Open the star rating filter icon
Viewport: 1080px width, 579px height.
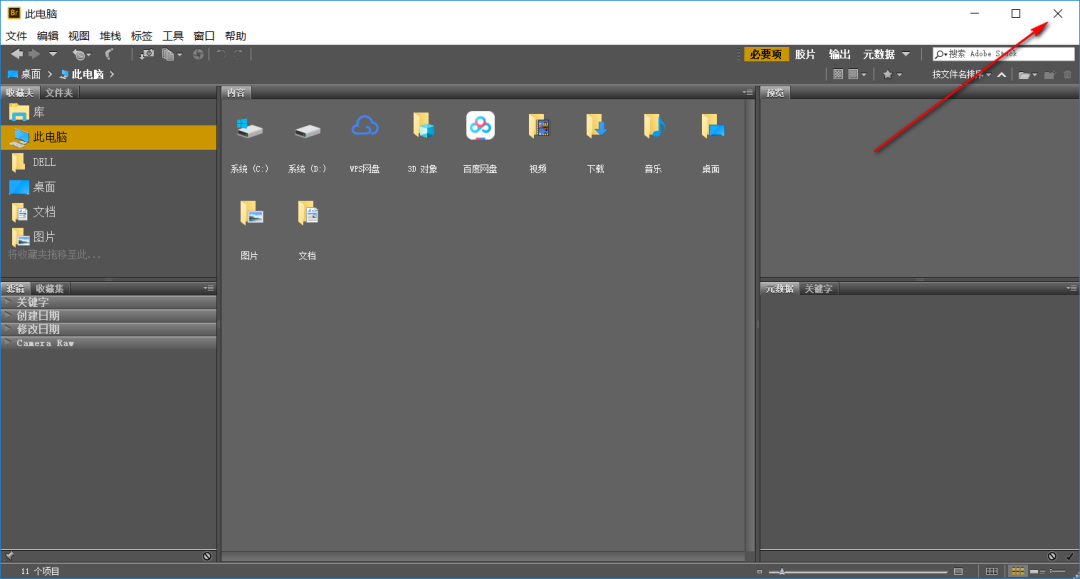(x=888, y=74)
